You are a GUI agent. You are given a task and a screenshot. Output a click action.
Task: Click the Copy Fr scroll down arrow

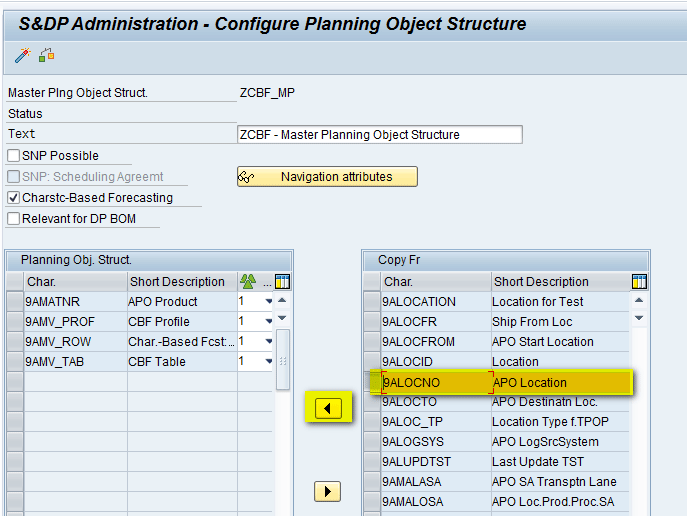[x=639, y=318]
